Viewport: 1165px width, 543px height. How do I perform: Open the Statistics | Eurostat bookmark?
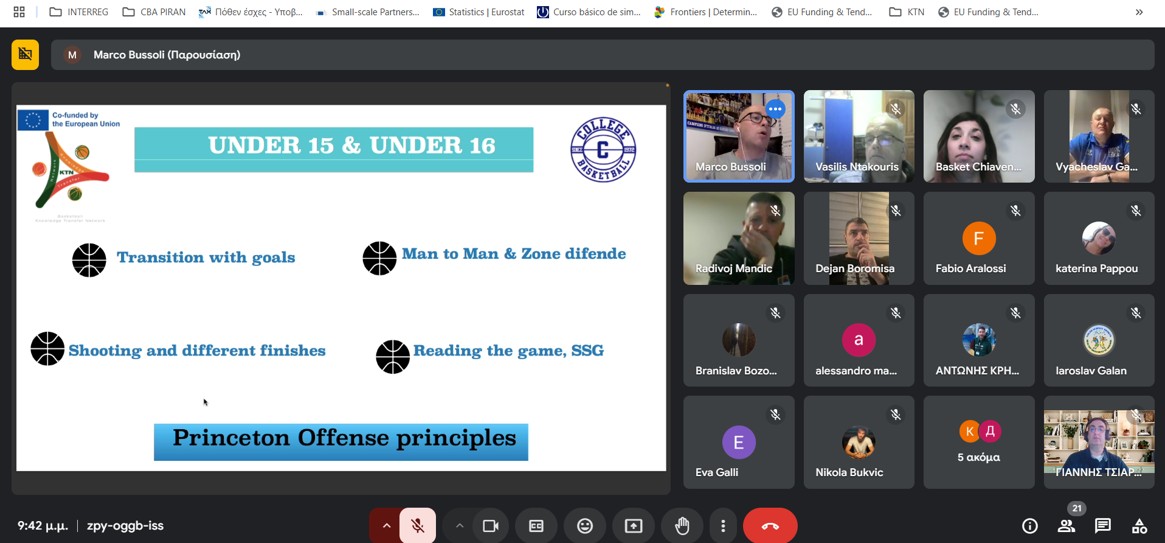coord(478,12)
